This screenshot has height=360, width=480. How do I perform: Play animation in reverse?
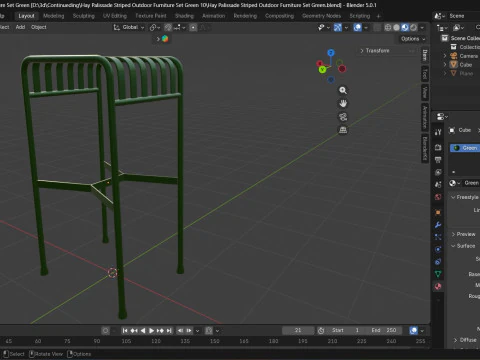pos(143,331)
